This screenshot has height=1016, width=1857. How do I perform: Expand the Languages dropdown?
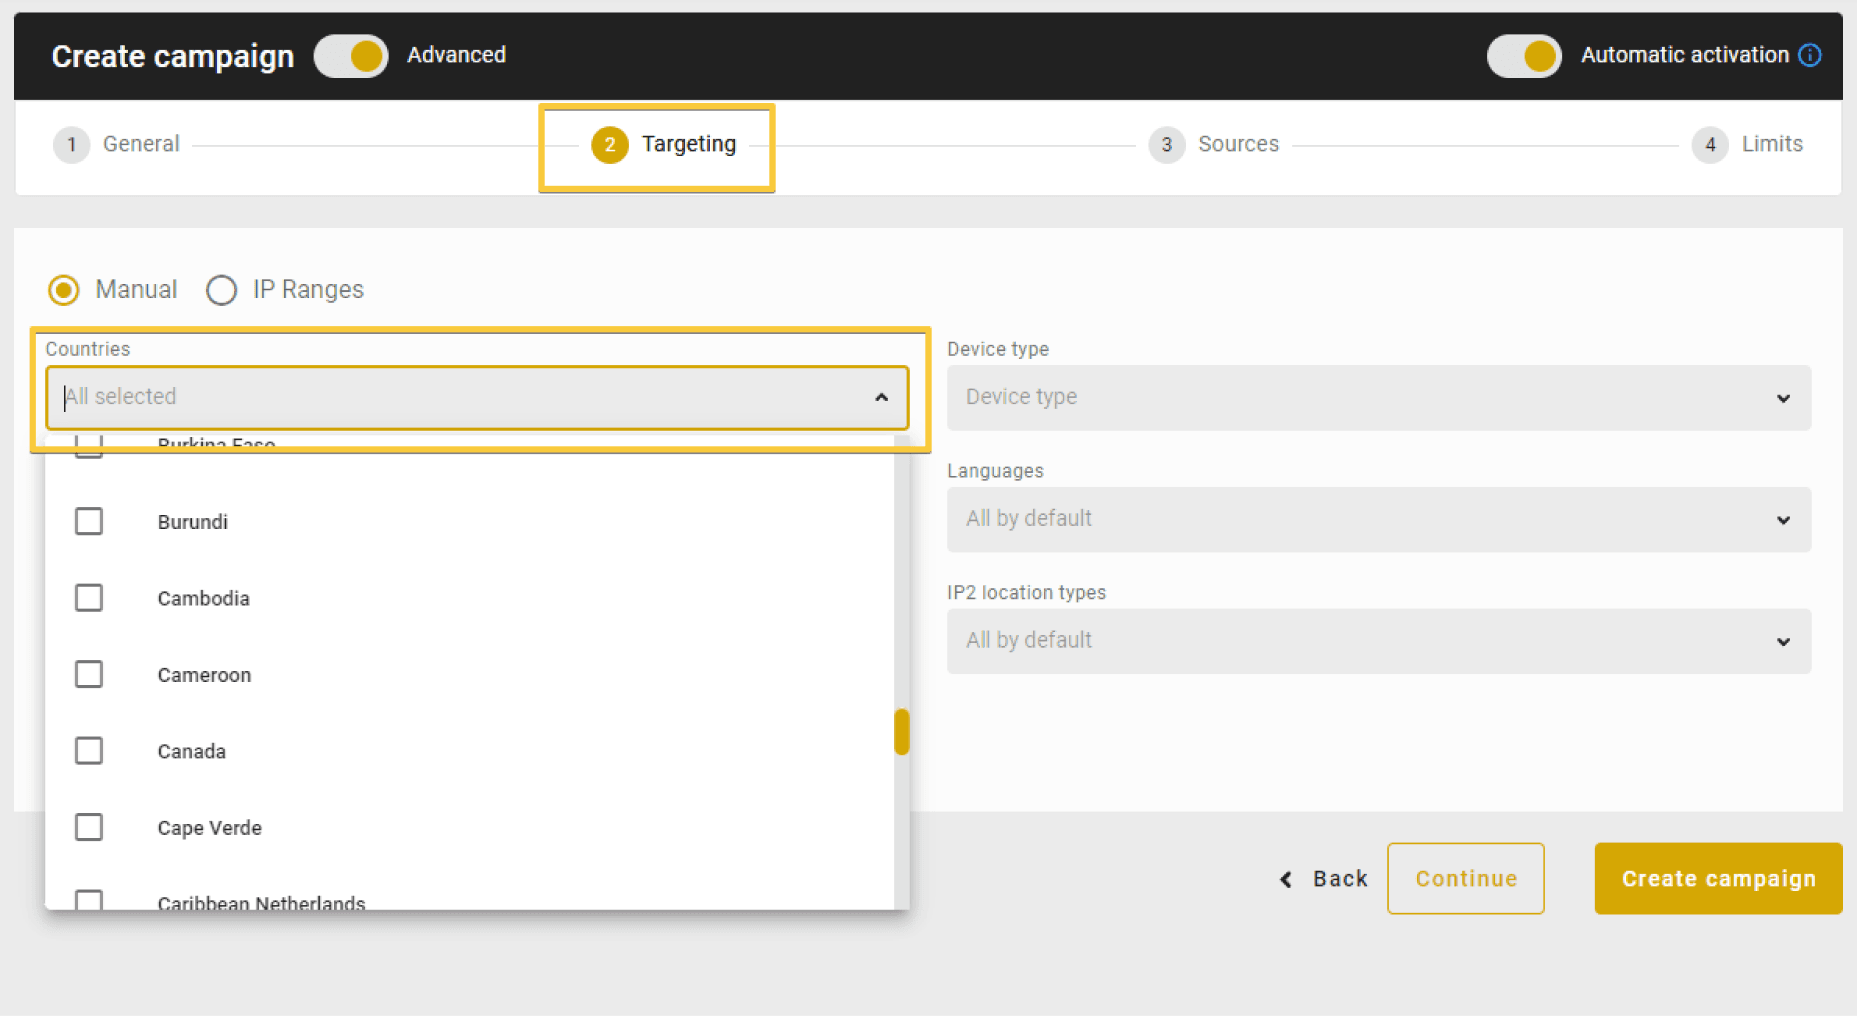1378,520
